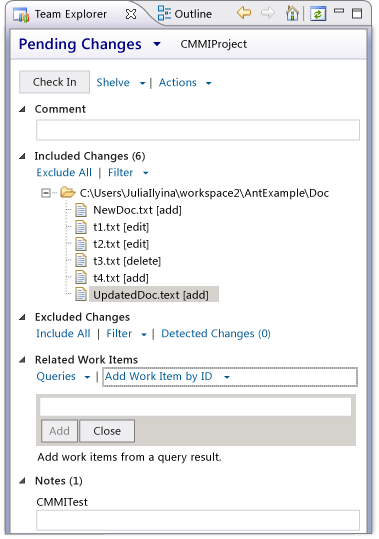Image resolution: width=379 pixels, height=539 pixels.
Task: Click the Exclude All link
Action: click(x=64, y=172)
